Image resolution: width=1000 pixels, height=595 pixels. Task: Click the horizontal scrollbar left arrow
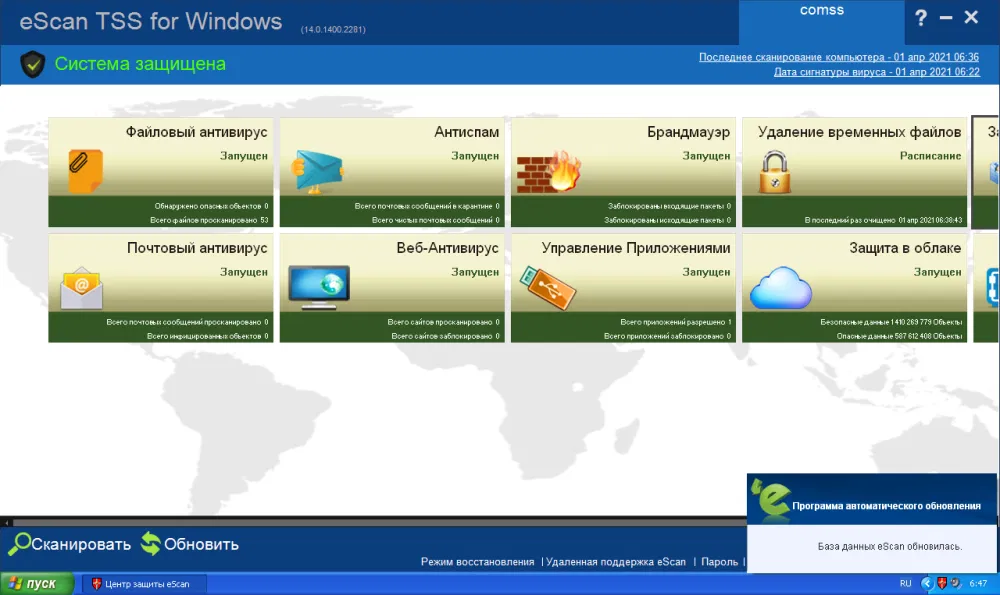pyautogui.click(x=6, y=522)
